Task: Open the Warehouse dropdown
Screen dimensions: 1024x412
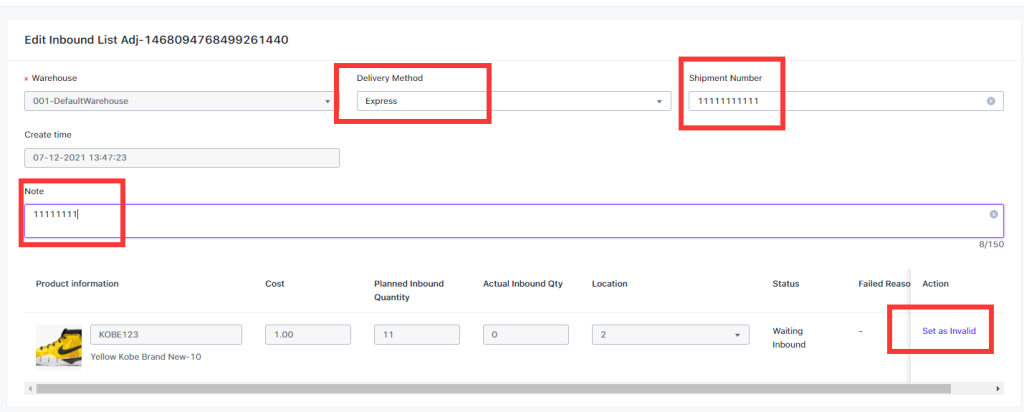Action: coord(182,101)
